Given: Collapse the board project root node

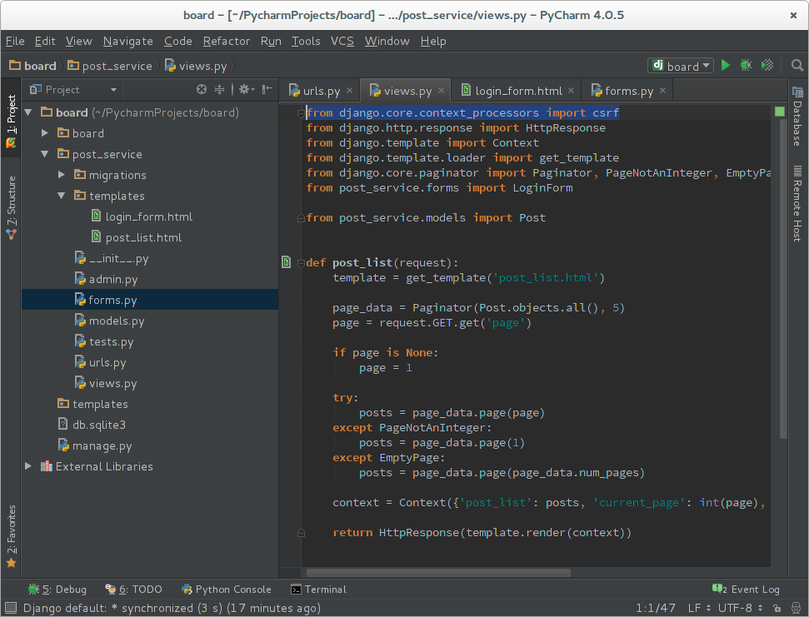Looking at the screenshot, I should pyautogui.click(x=28, y=112).
